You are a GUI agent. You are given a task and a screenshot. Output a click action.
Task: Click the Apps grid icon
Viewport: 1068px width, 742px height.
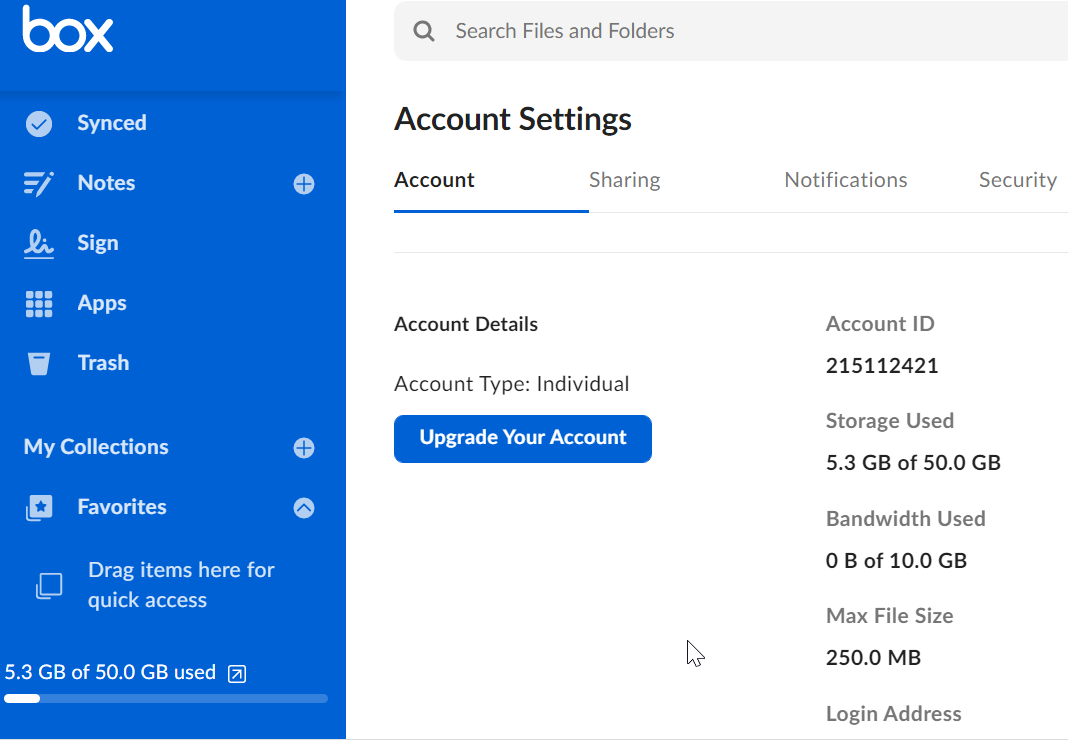(39, 304)
